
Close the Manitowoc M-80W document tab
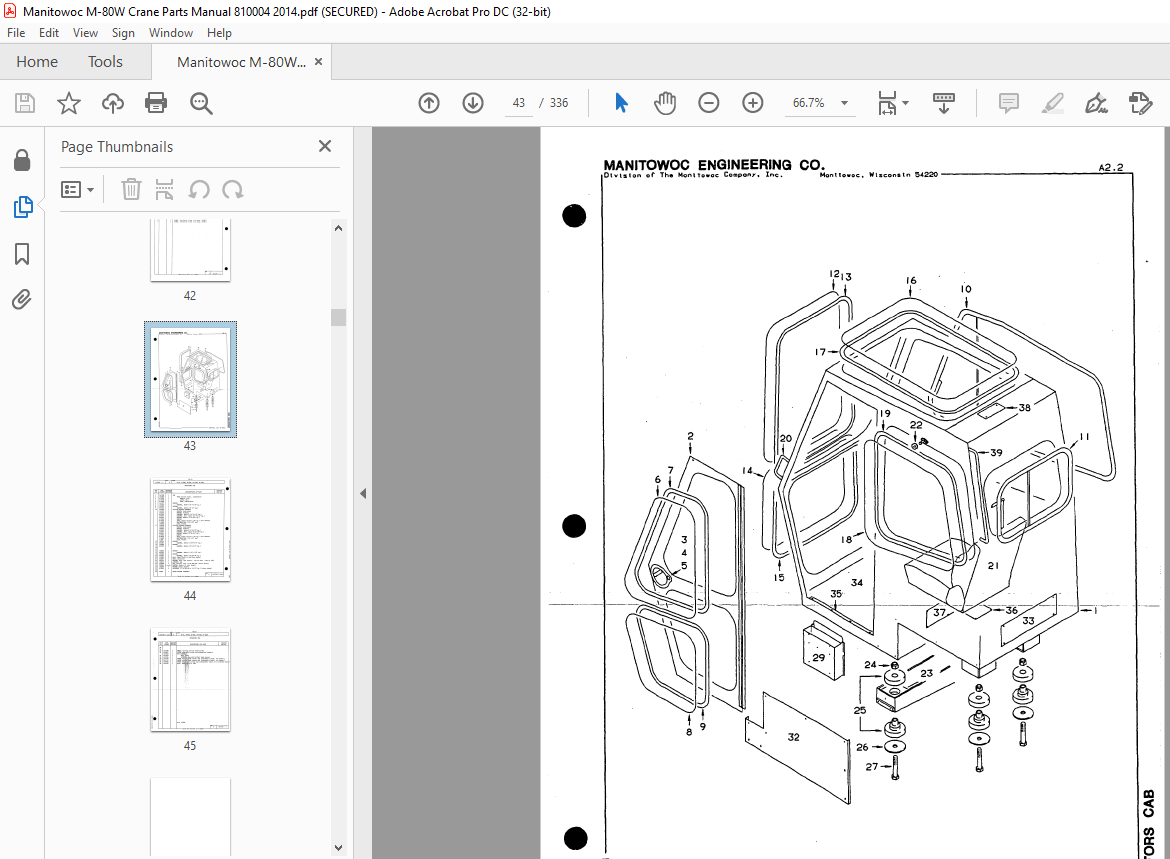point(319,62)
